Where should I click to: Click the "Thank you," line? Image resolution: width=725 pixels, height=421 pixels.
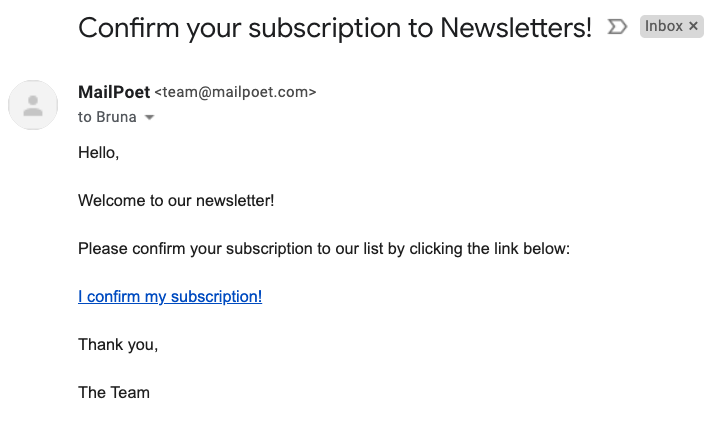pyautogui.click(x=118, y=344)
